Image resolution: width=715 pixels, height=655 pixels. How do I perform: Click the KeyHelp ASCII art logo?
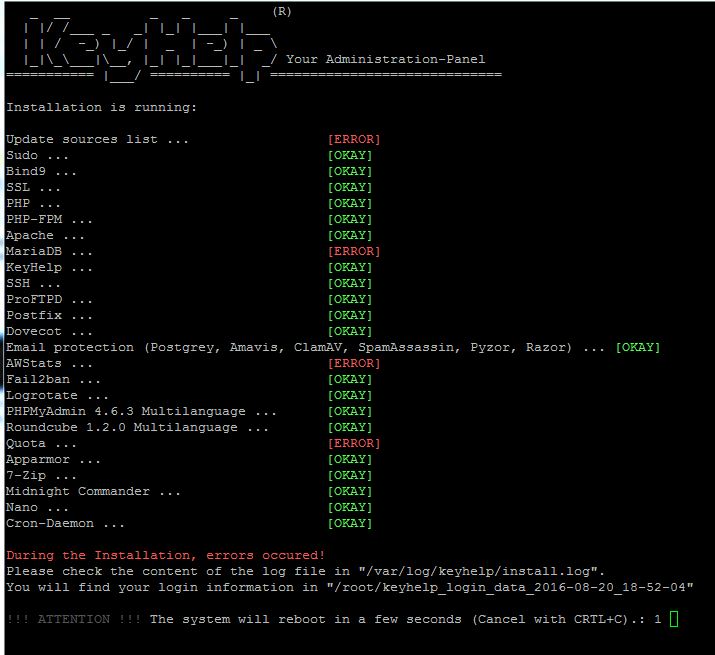click(140, 42)
